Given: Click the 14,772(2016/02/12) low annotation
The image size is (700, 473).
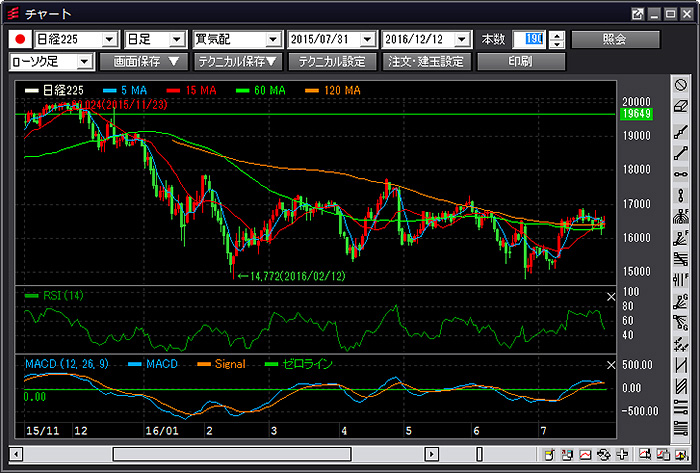Looking at the screenshot, I should 292,276.
